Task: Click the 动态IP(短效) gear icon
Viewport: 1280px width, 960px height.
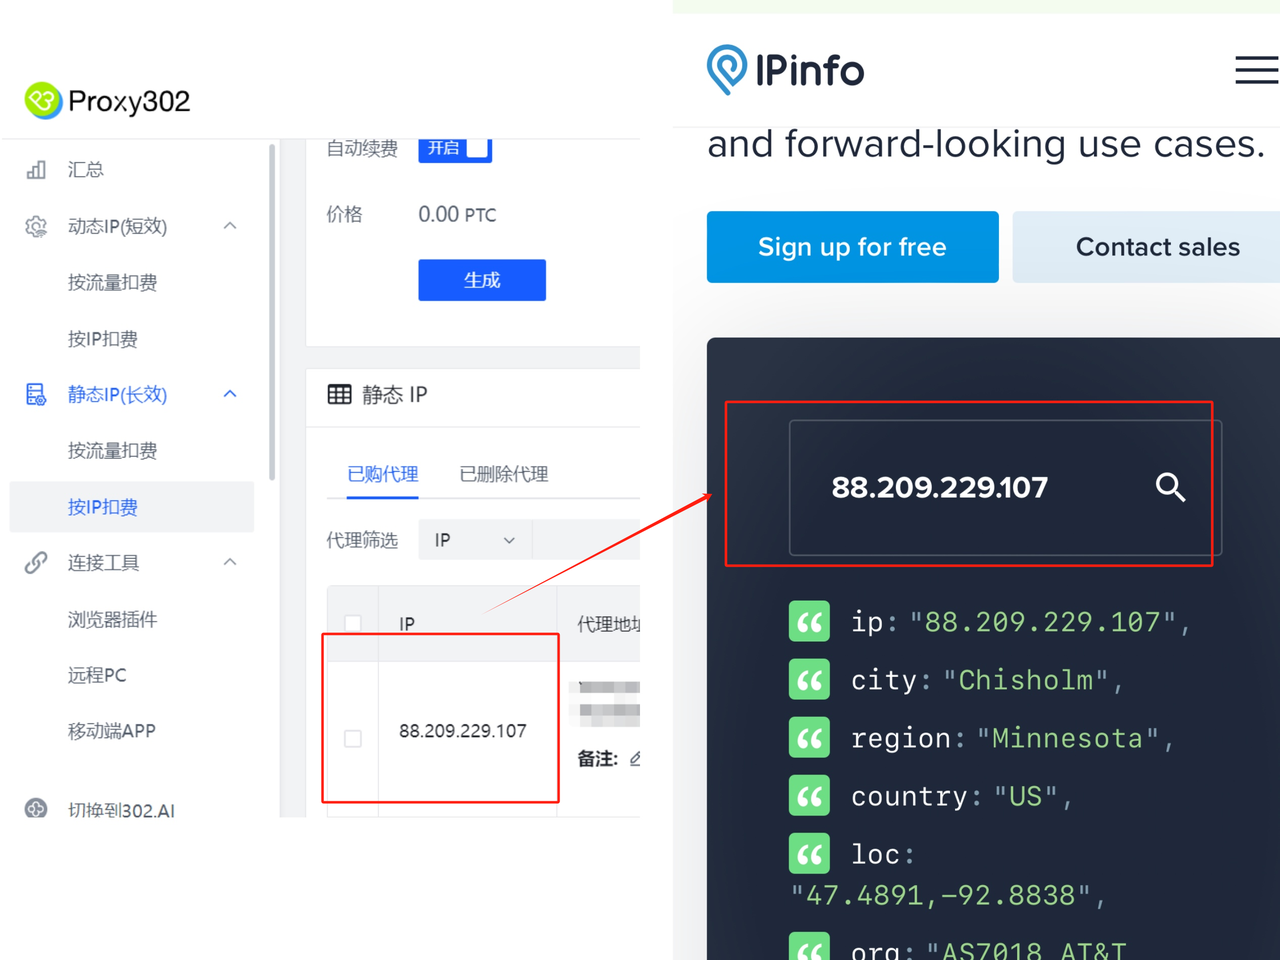Action: 36,226
